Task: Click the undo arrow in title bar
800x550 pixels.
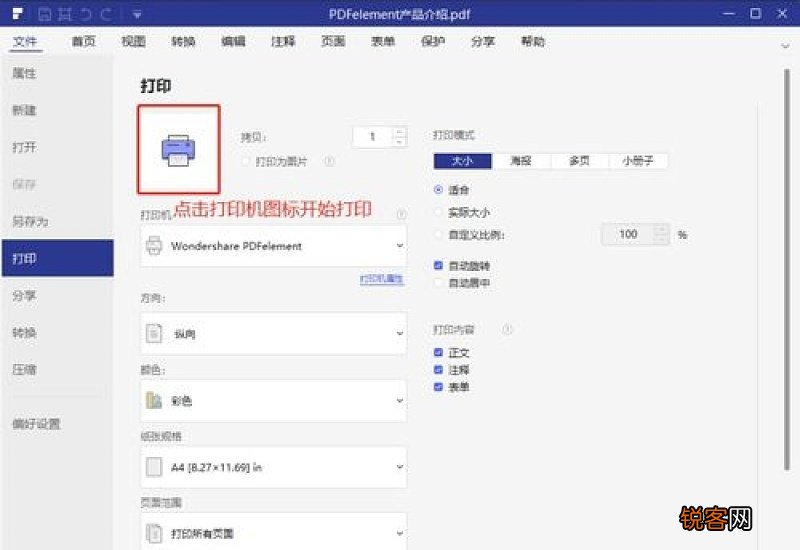Action: coord(86,14)
